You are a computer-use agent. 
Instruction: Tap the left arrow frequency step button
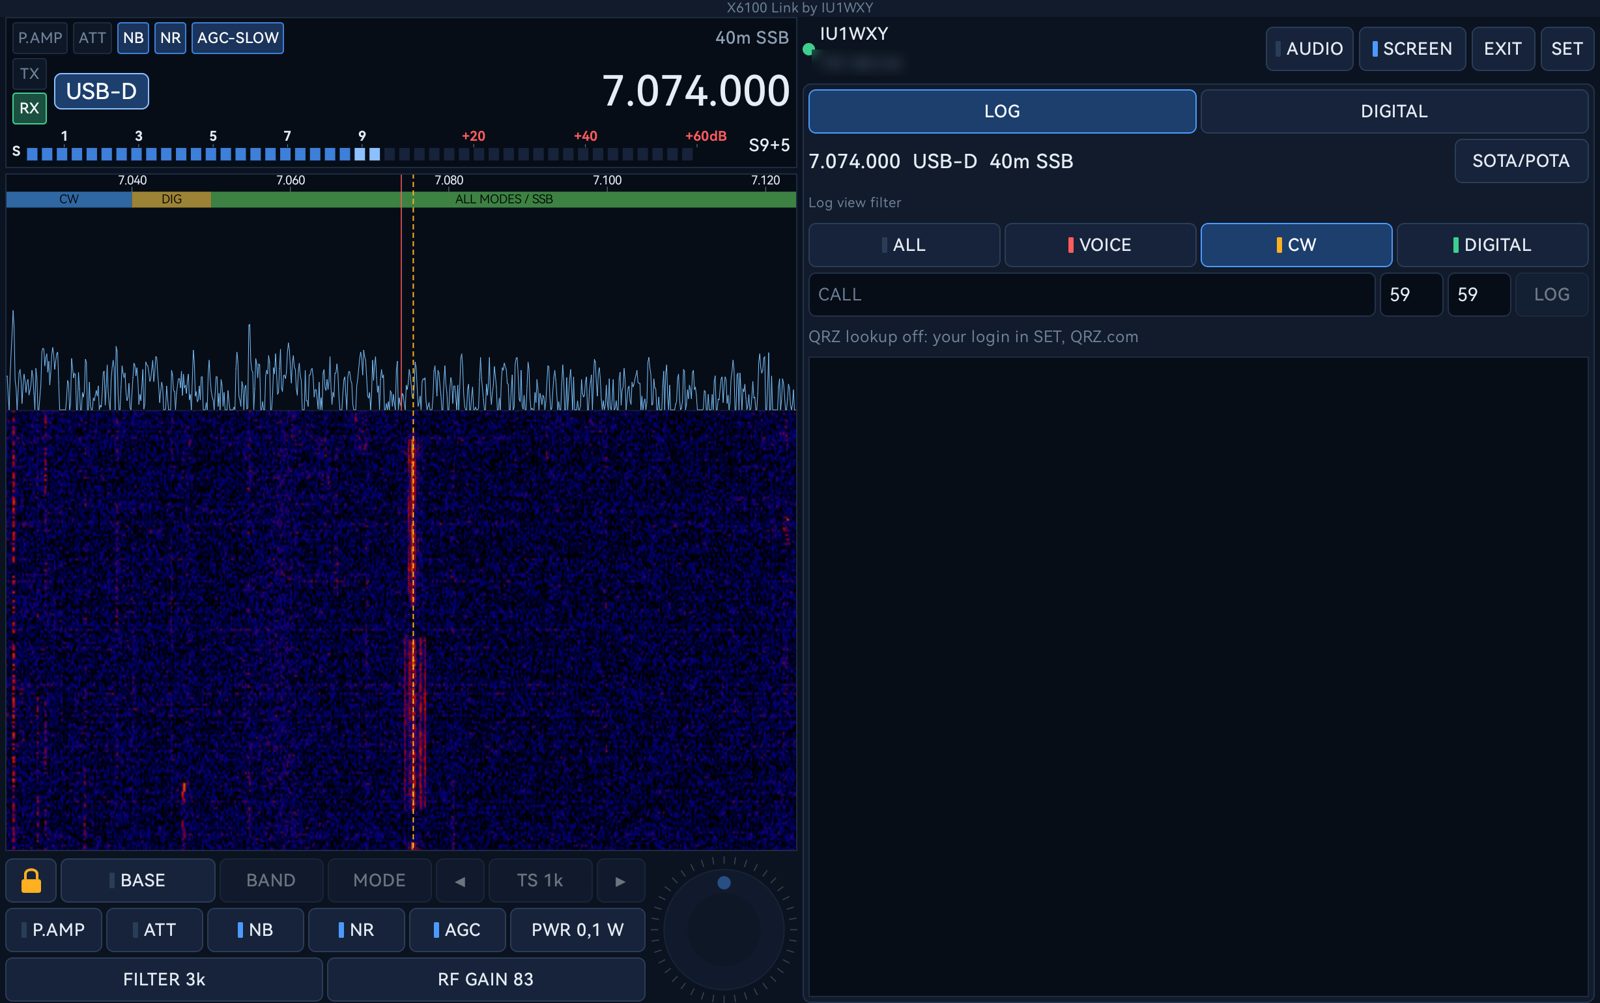click(x=460, y=880)
